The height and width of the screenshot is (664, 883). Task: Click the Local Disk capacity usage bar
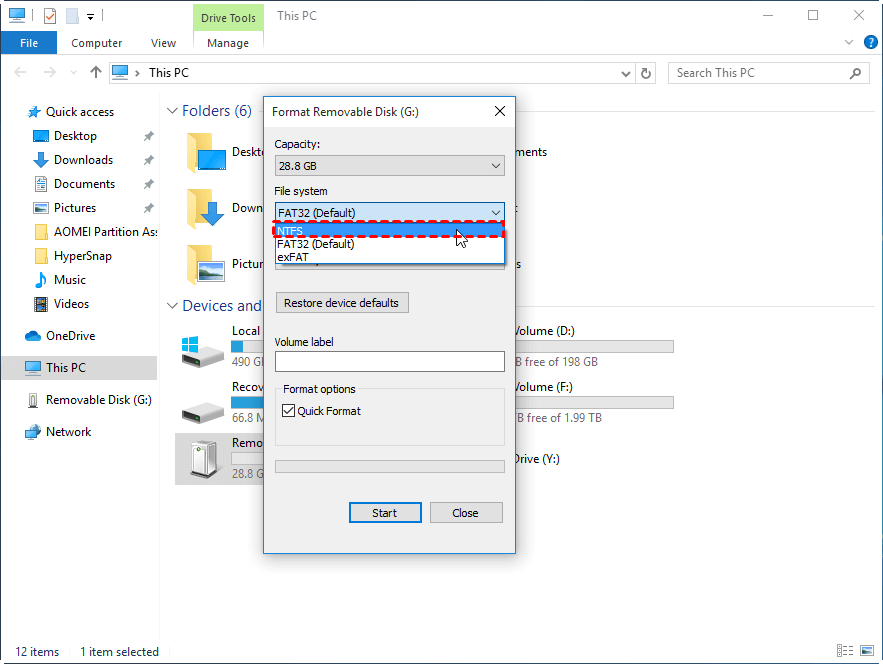pos(245,346)
